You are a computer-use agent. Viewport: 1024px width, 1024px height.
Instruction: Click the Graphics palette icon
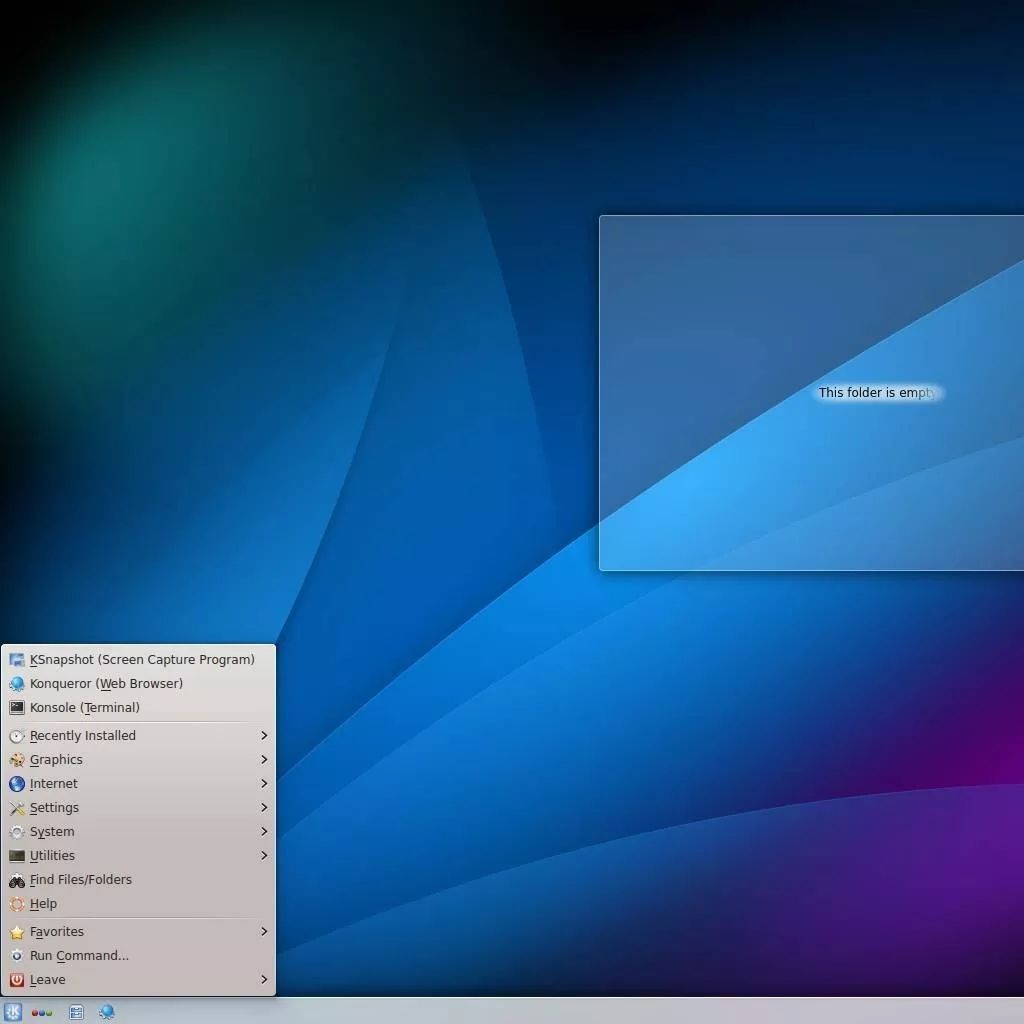pyautogui.click(x=17, y=760)
